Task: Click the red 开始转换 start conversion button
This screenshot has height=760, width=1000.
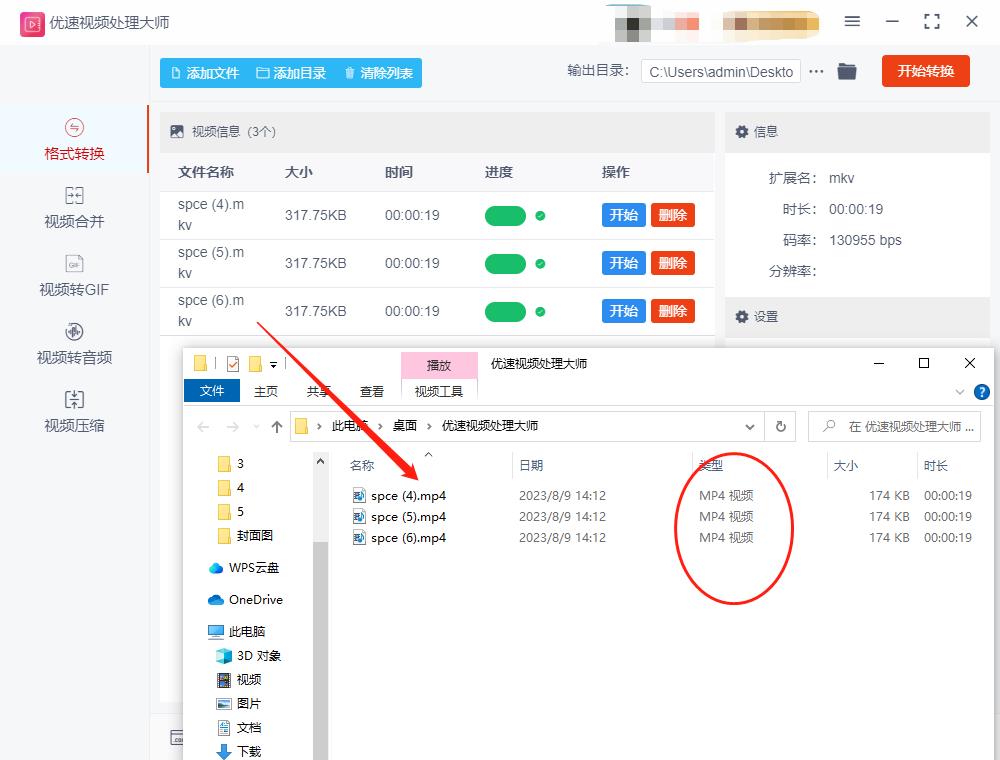Action: [x=925, y=71]
